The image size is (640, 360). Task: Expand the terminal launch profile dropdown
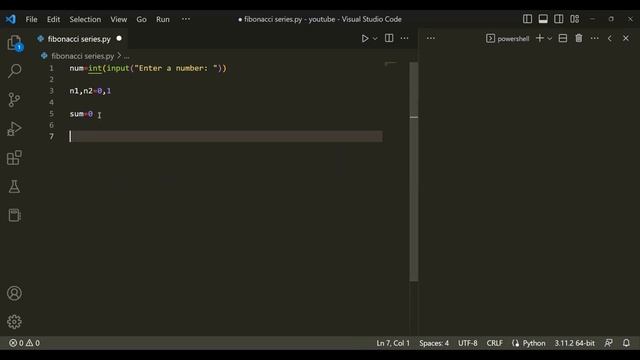point(549,38)
